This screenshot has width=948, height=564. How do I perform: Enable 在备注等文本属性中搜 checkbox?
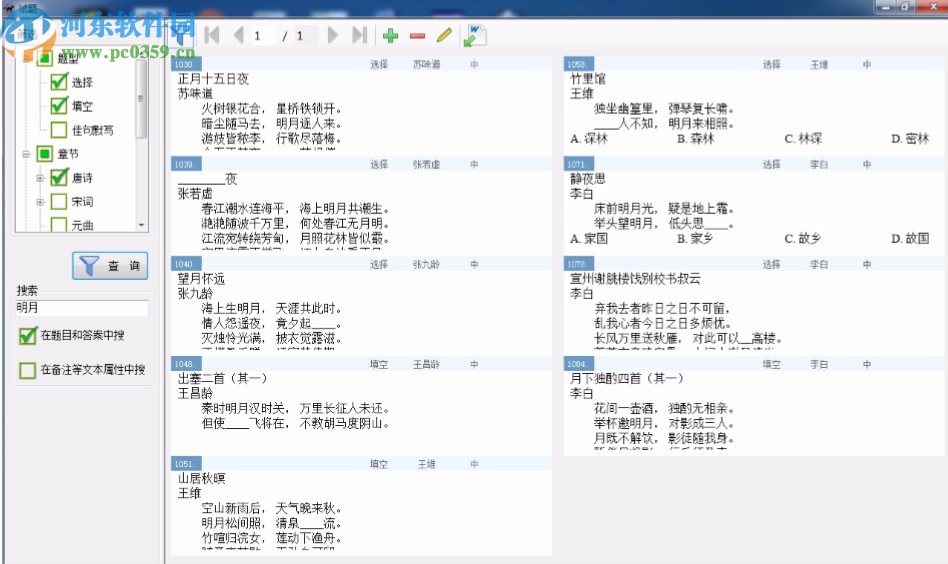click(x=28, y=370)
